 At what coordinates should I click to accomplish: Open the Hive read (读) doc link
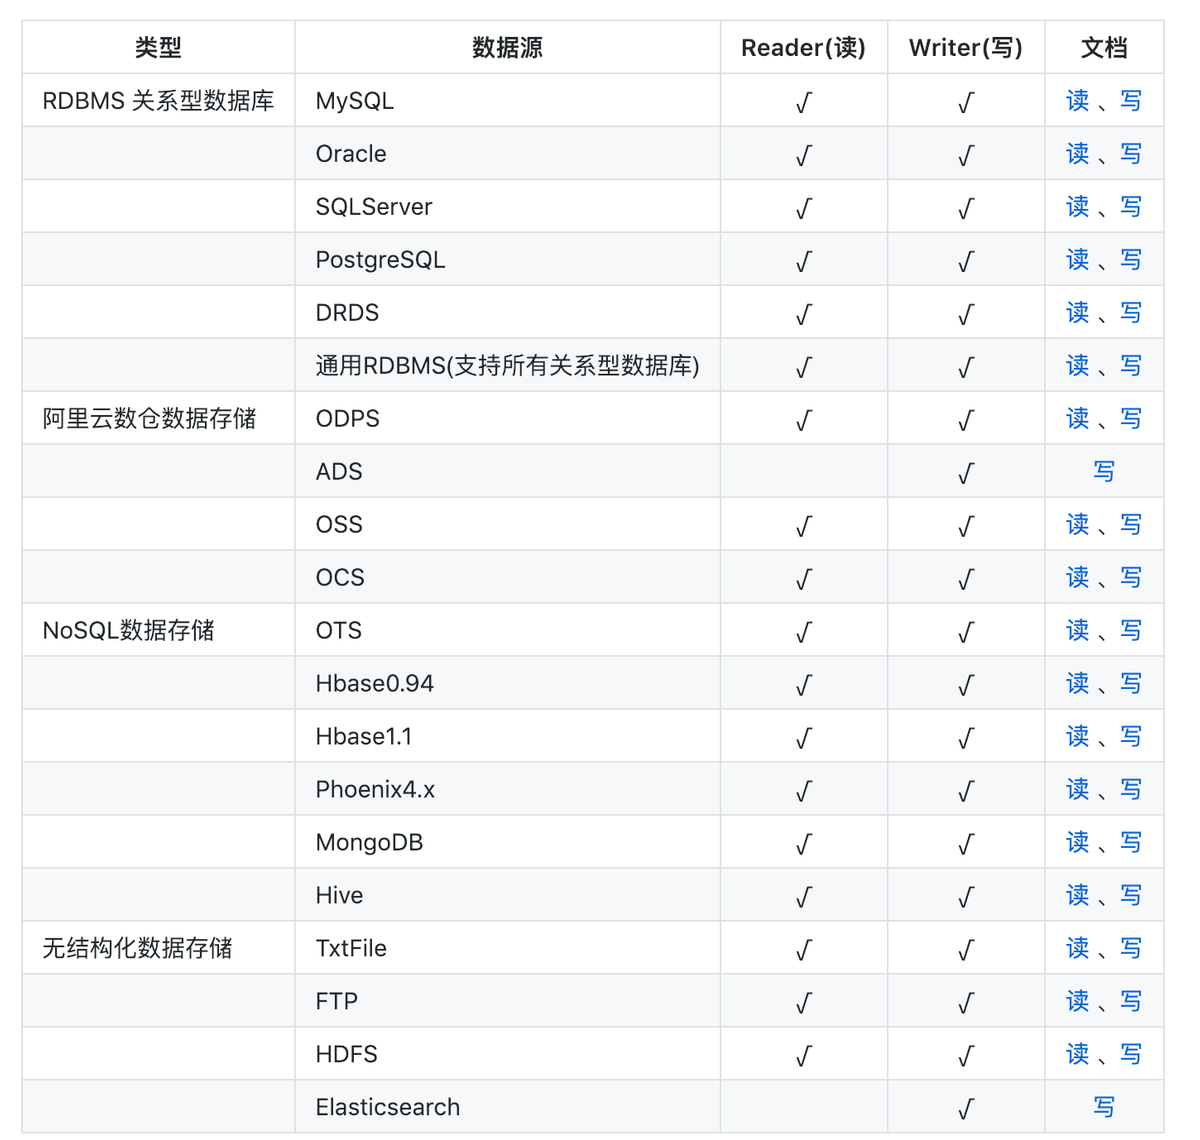point(1077,896)
